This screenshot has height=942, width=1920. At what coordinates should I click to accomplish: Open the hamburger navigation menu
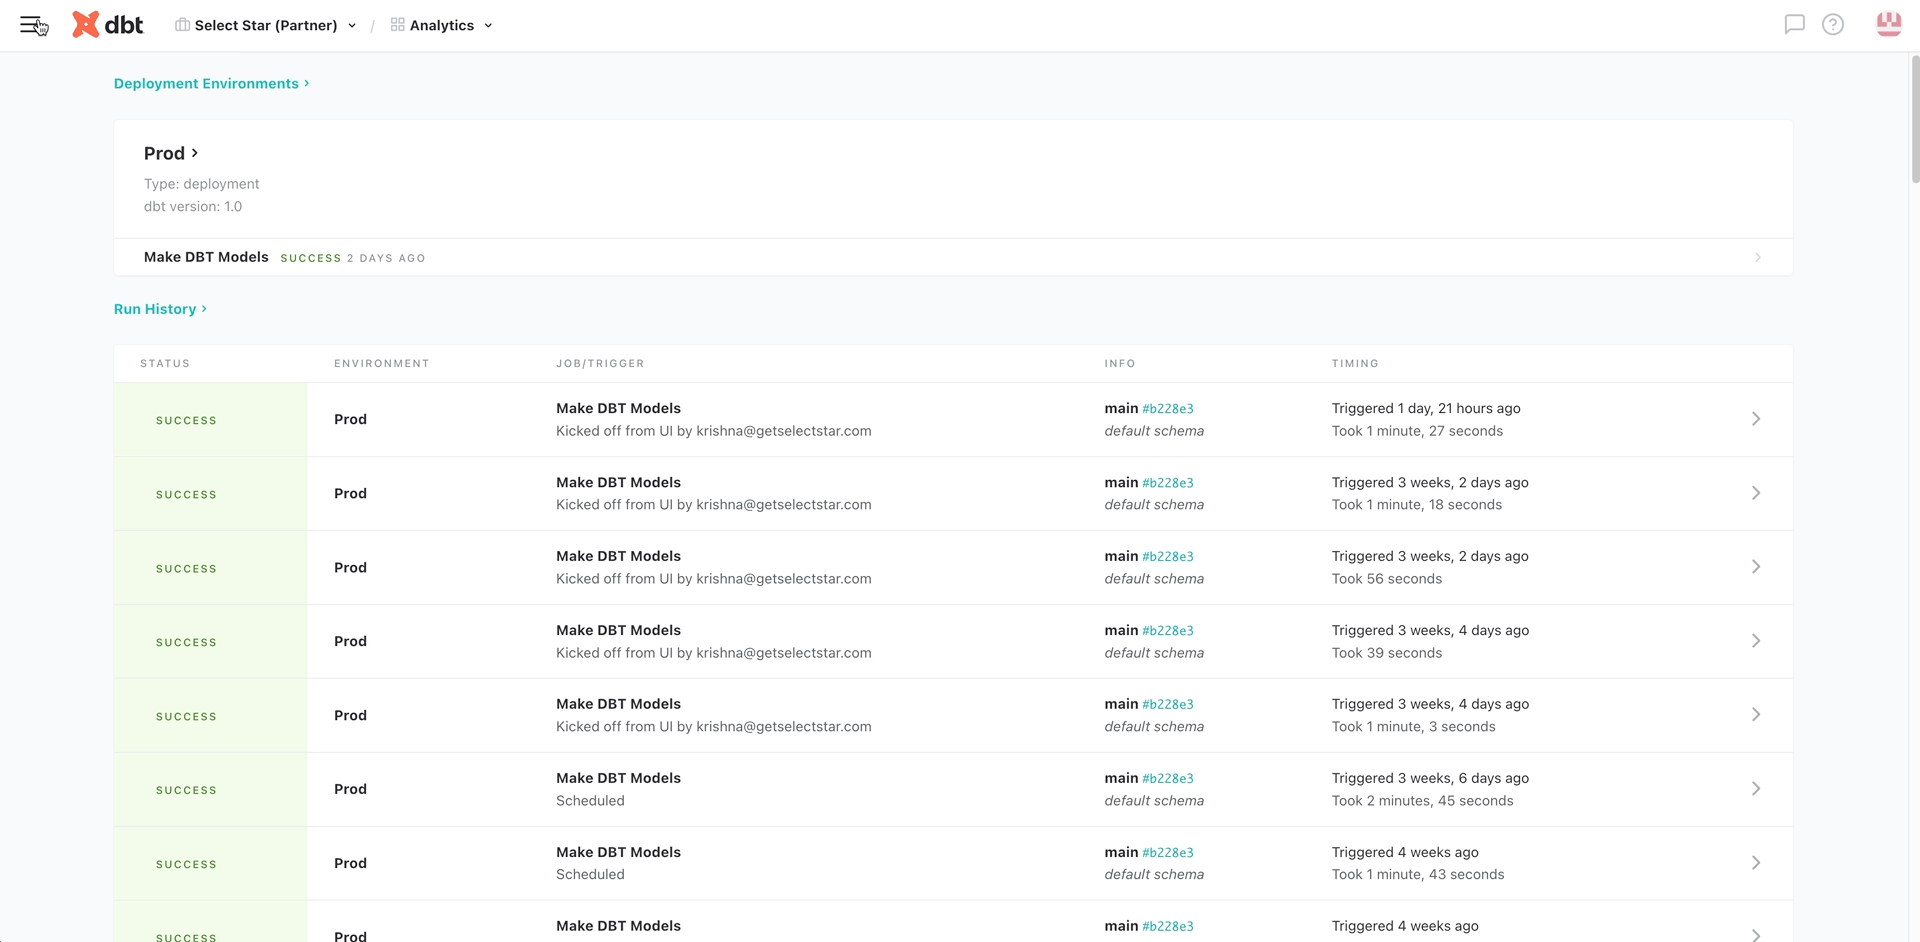(33, 25)
